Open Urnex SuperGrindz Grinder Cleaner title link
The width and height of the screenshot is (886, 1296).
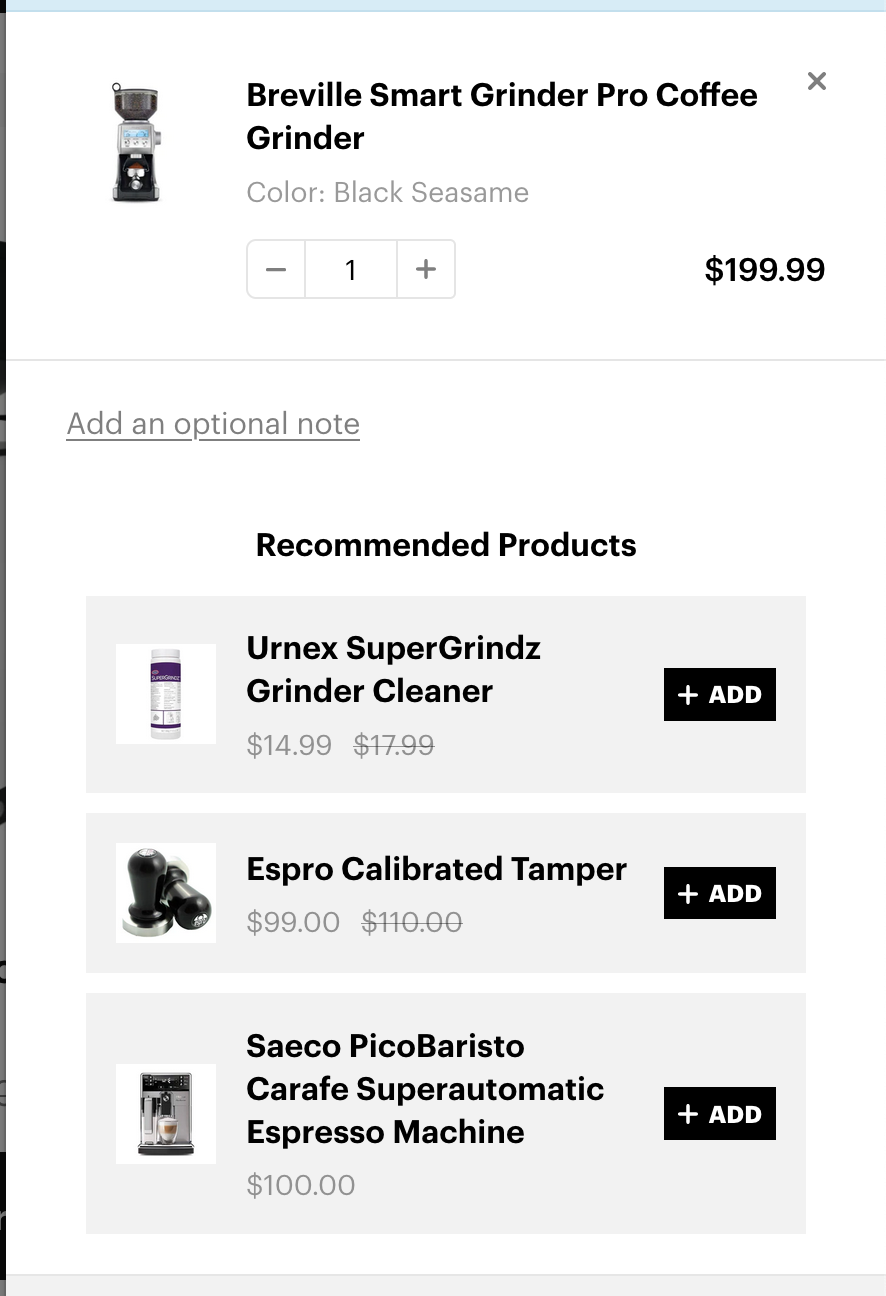point(393,669)
